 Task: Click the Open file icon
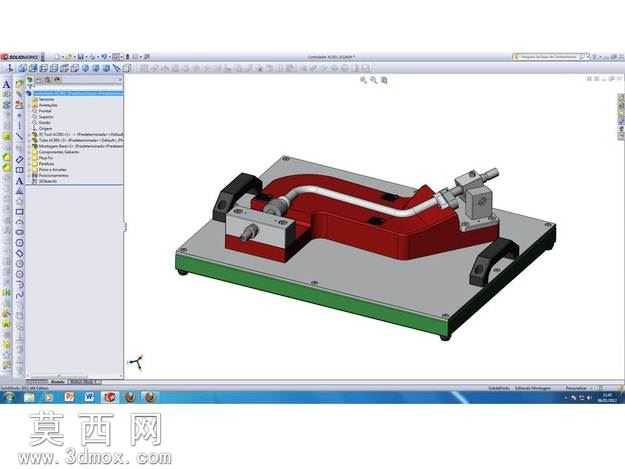click(69, 57)
